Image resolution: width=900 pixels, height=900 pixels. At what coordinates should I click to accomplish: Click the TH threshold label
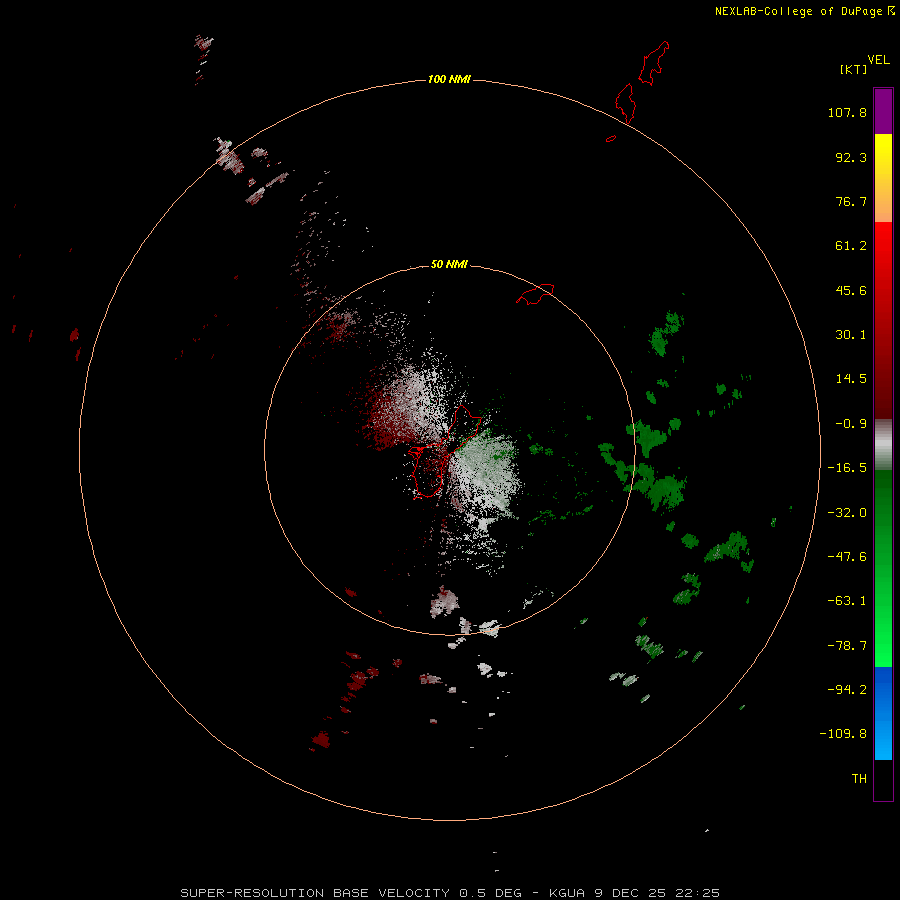859,779
